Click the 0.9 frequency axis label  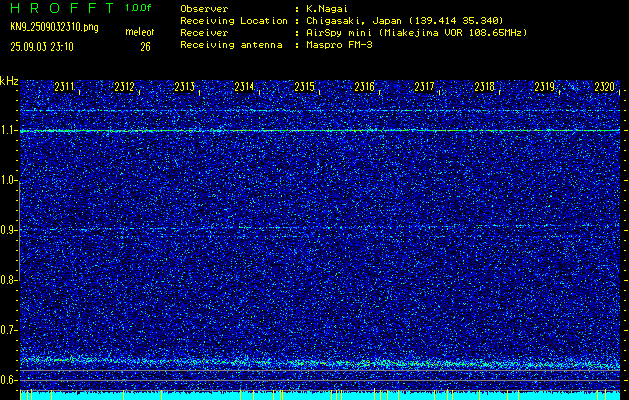tap(8, 230)
